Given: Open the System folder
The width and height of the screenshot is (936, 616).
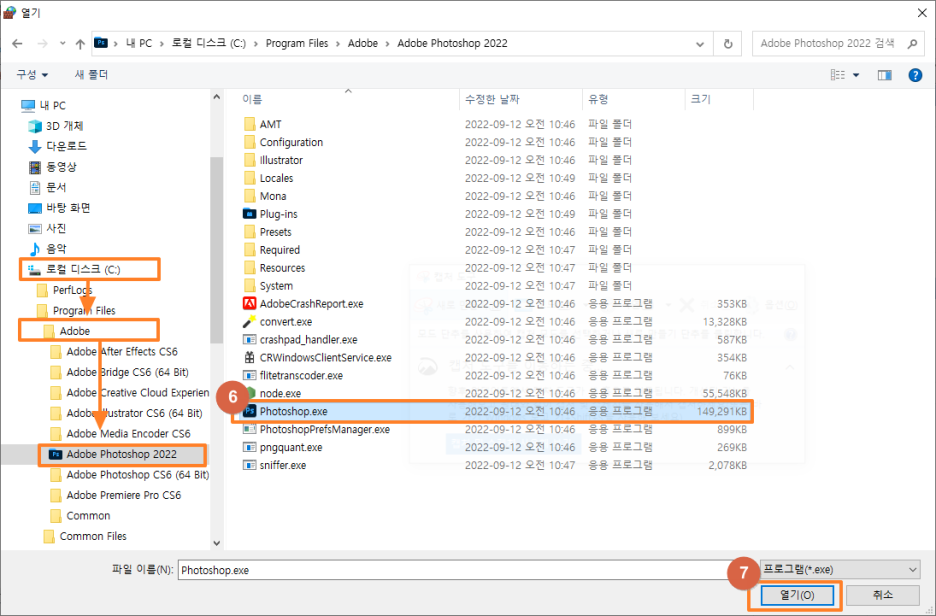Looking at the screenshot, I should pos(269,286).
